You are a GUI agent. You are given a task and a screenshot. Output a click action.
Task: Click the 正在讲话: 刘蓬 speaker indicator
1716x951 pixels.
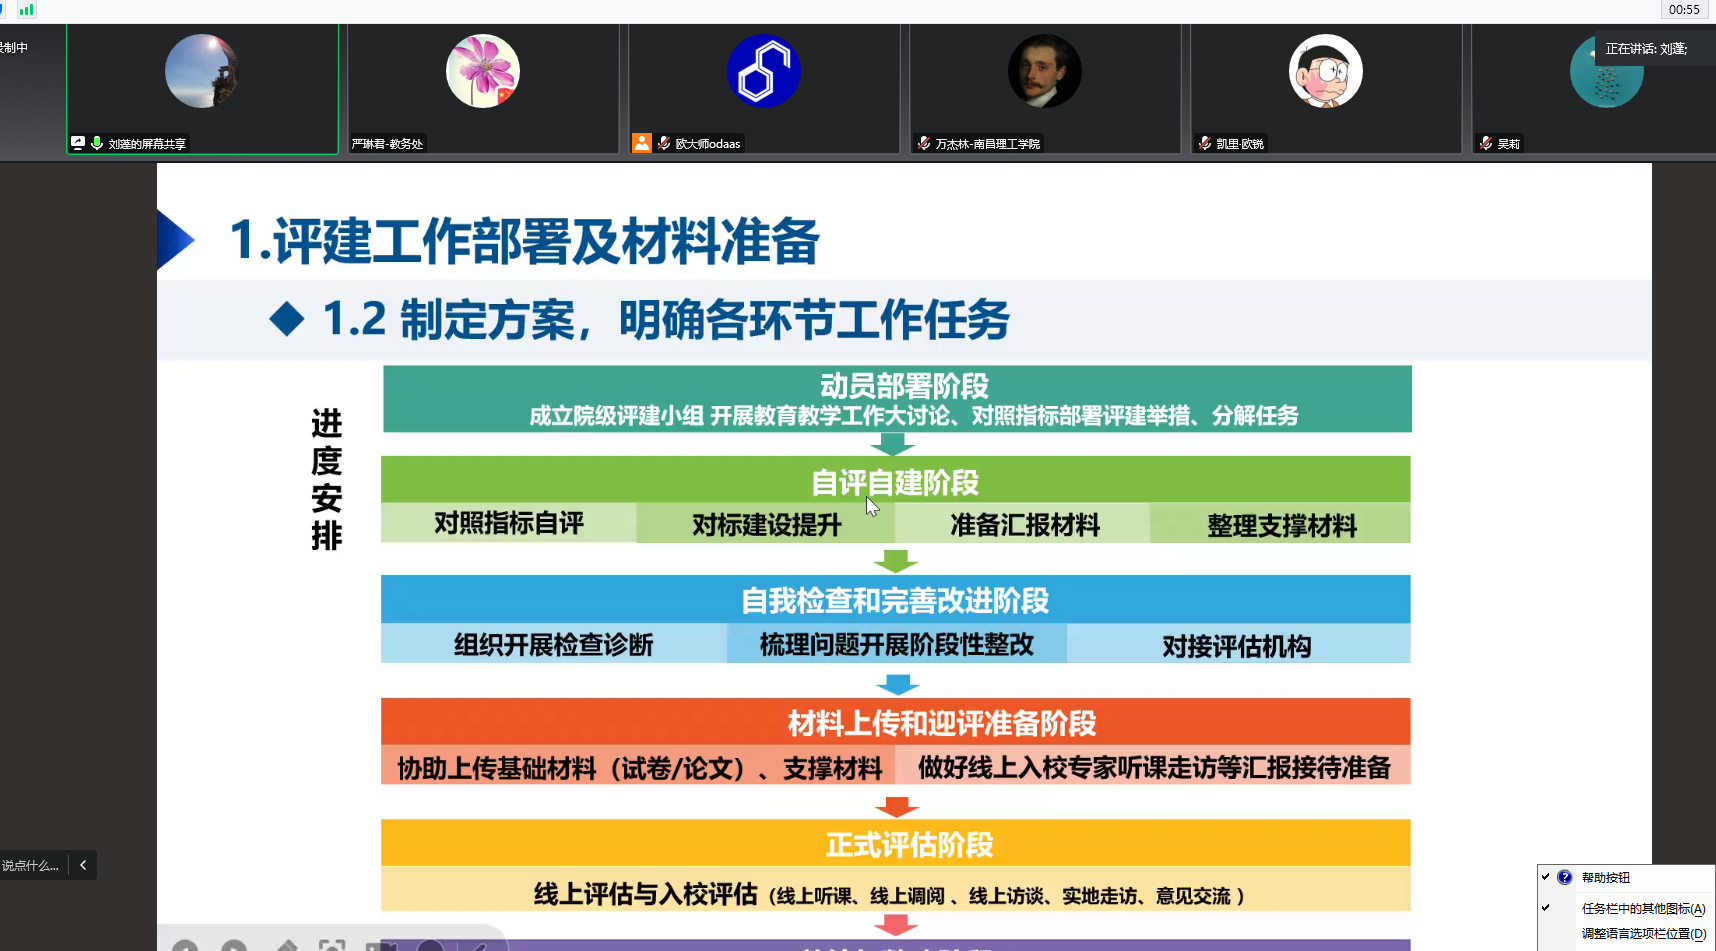coord(1646,49)
